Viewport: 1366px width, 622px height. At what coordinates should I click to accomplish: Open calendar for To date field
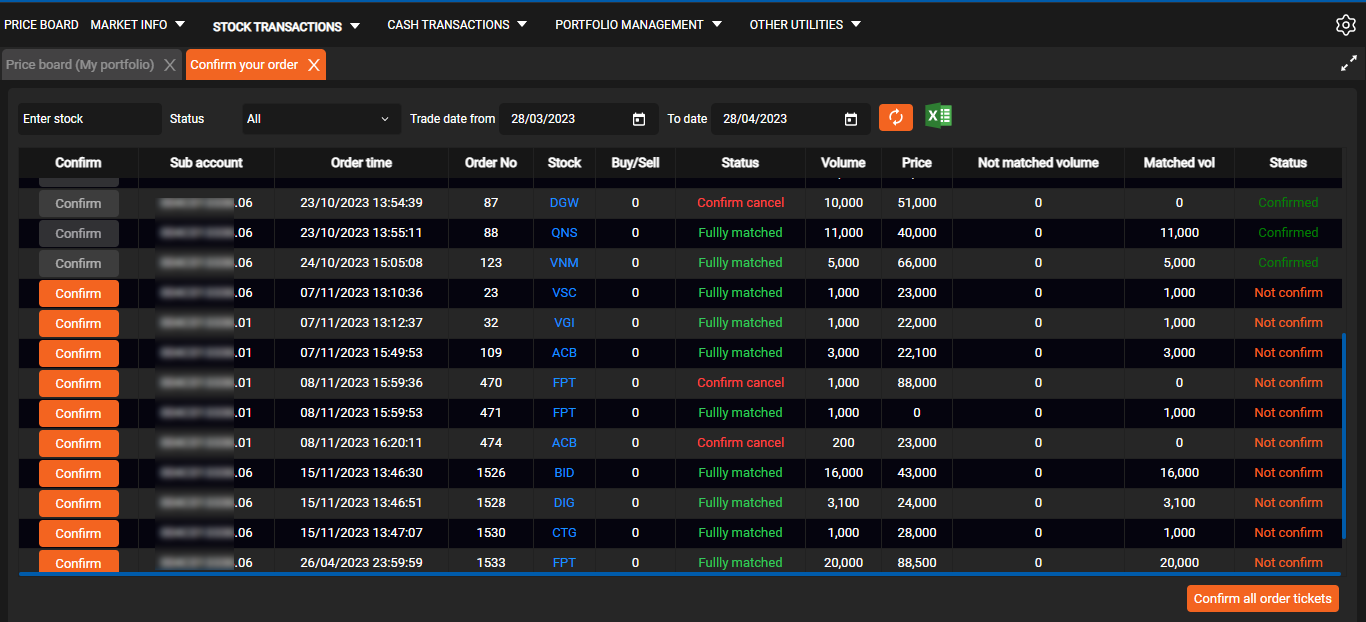tap(851, 119)
